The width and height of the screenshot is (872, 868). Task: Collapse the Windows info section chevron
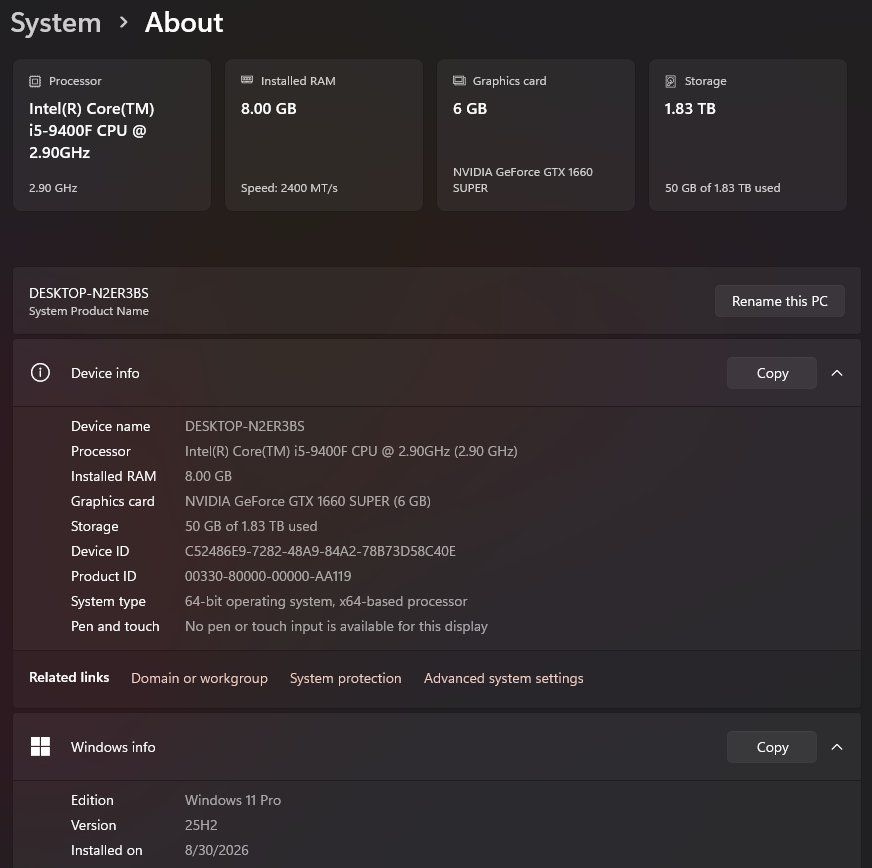coord(836,747)
